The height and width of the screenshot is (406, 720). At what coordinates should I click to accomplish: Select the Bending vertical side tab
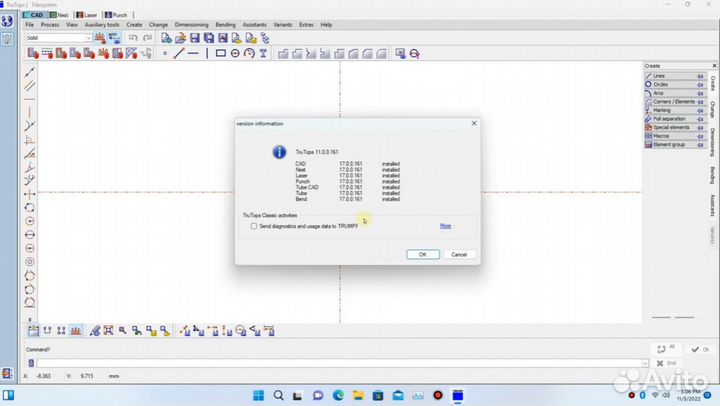click(x=713, y=175)
